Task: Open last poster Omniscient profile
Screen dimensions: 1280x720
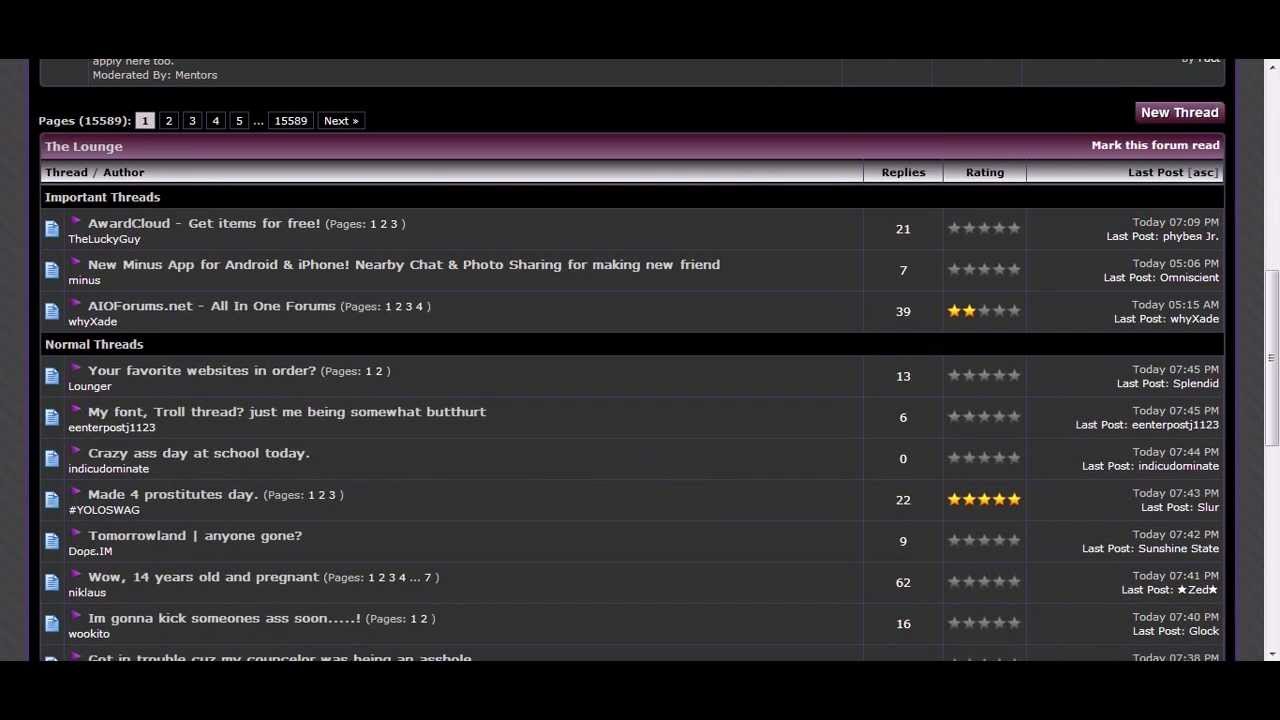Action: [1189, 278]
